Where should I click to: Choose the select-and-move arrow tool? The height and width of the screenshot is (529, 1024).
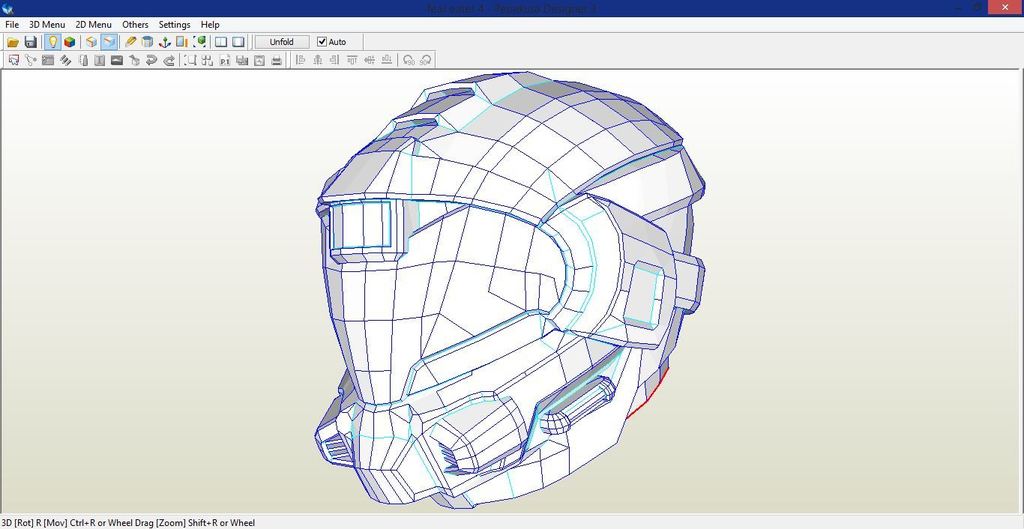[13, 60]
